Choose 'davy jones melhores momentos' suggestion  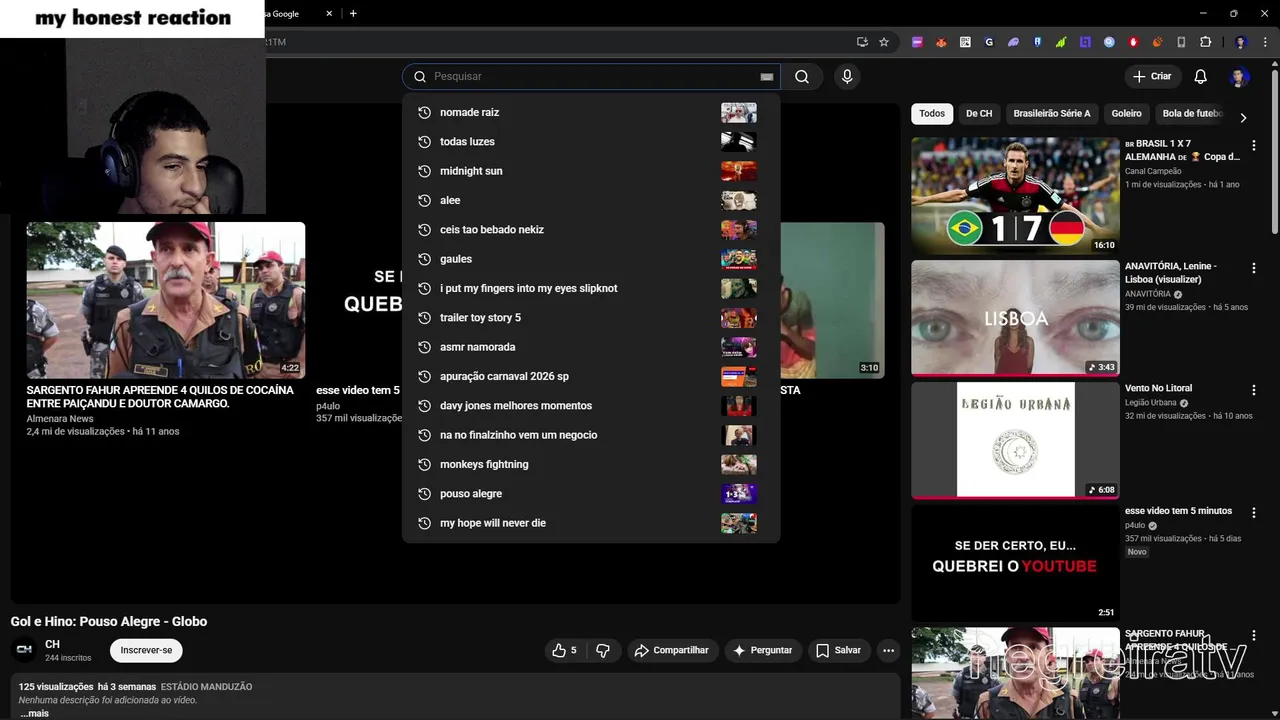(x=591, y=406)
